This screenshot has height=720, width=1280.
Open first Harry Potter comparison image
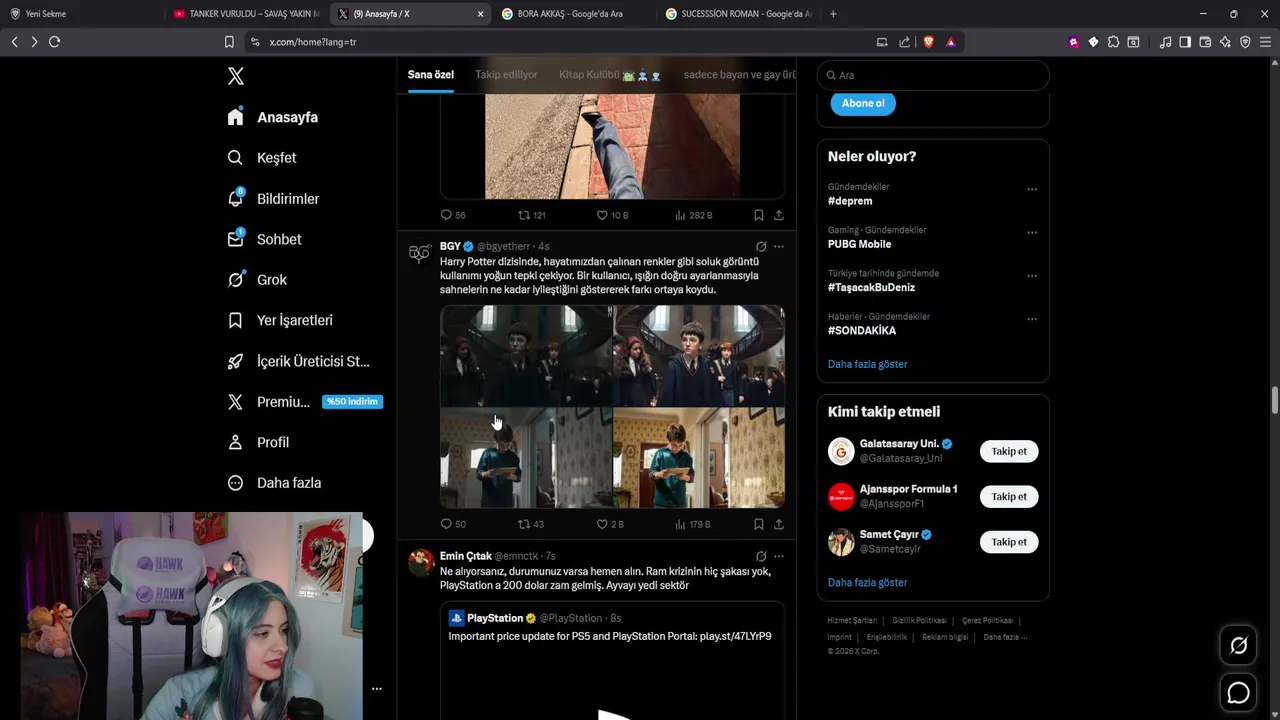coord(526,356)
